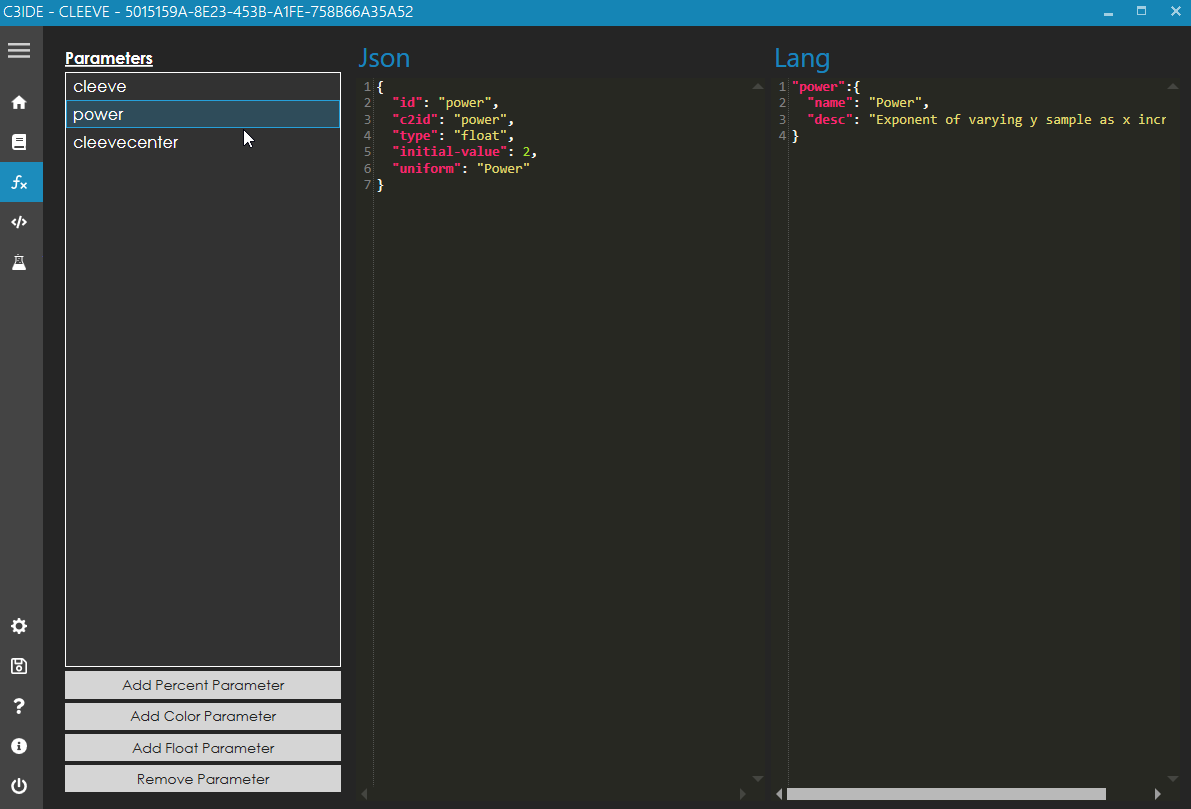
Task: Click the "c2id" key in Json editor
Action: click(x=415, y=119)
